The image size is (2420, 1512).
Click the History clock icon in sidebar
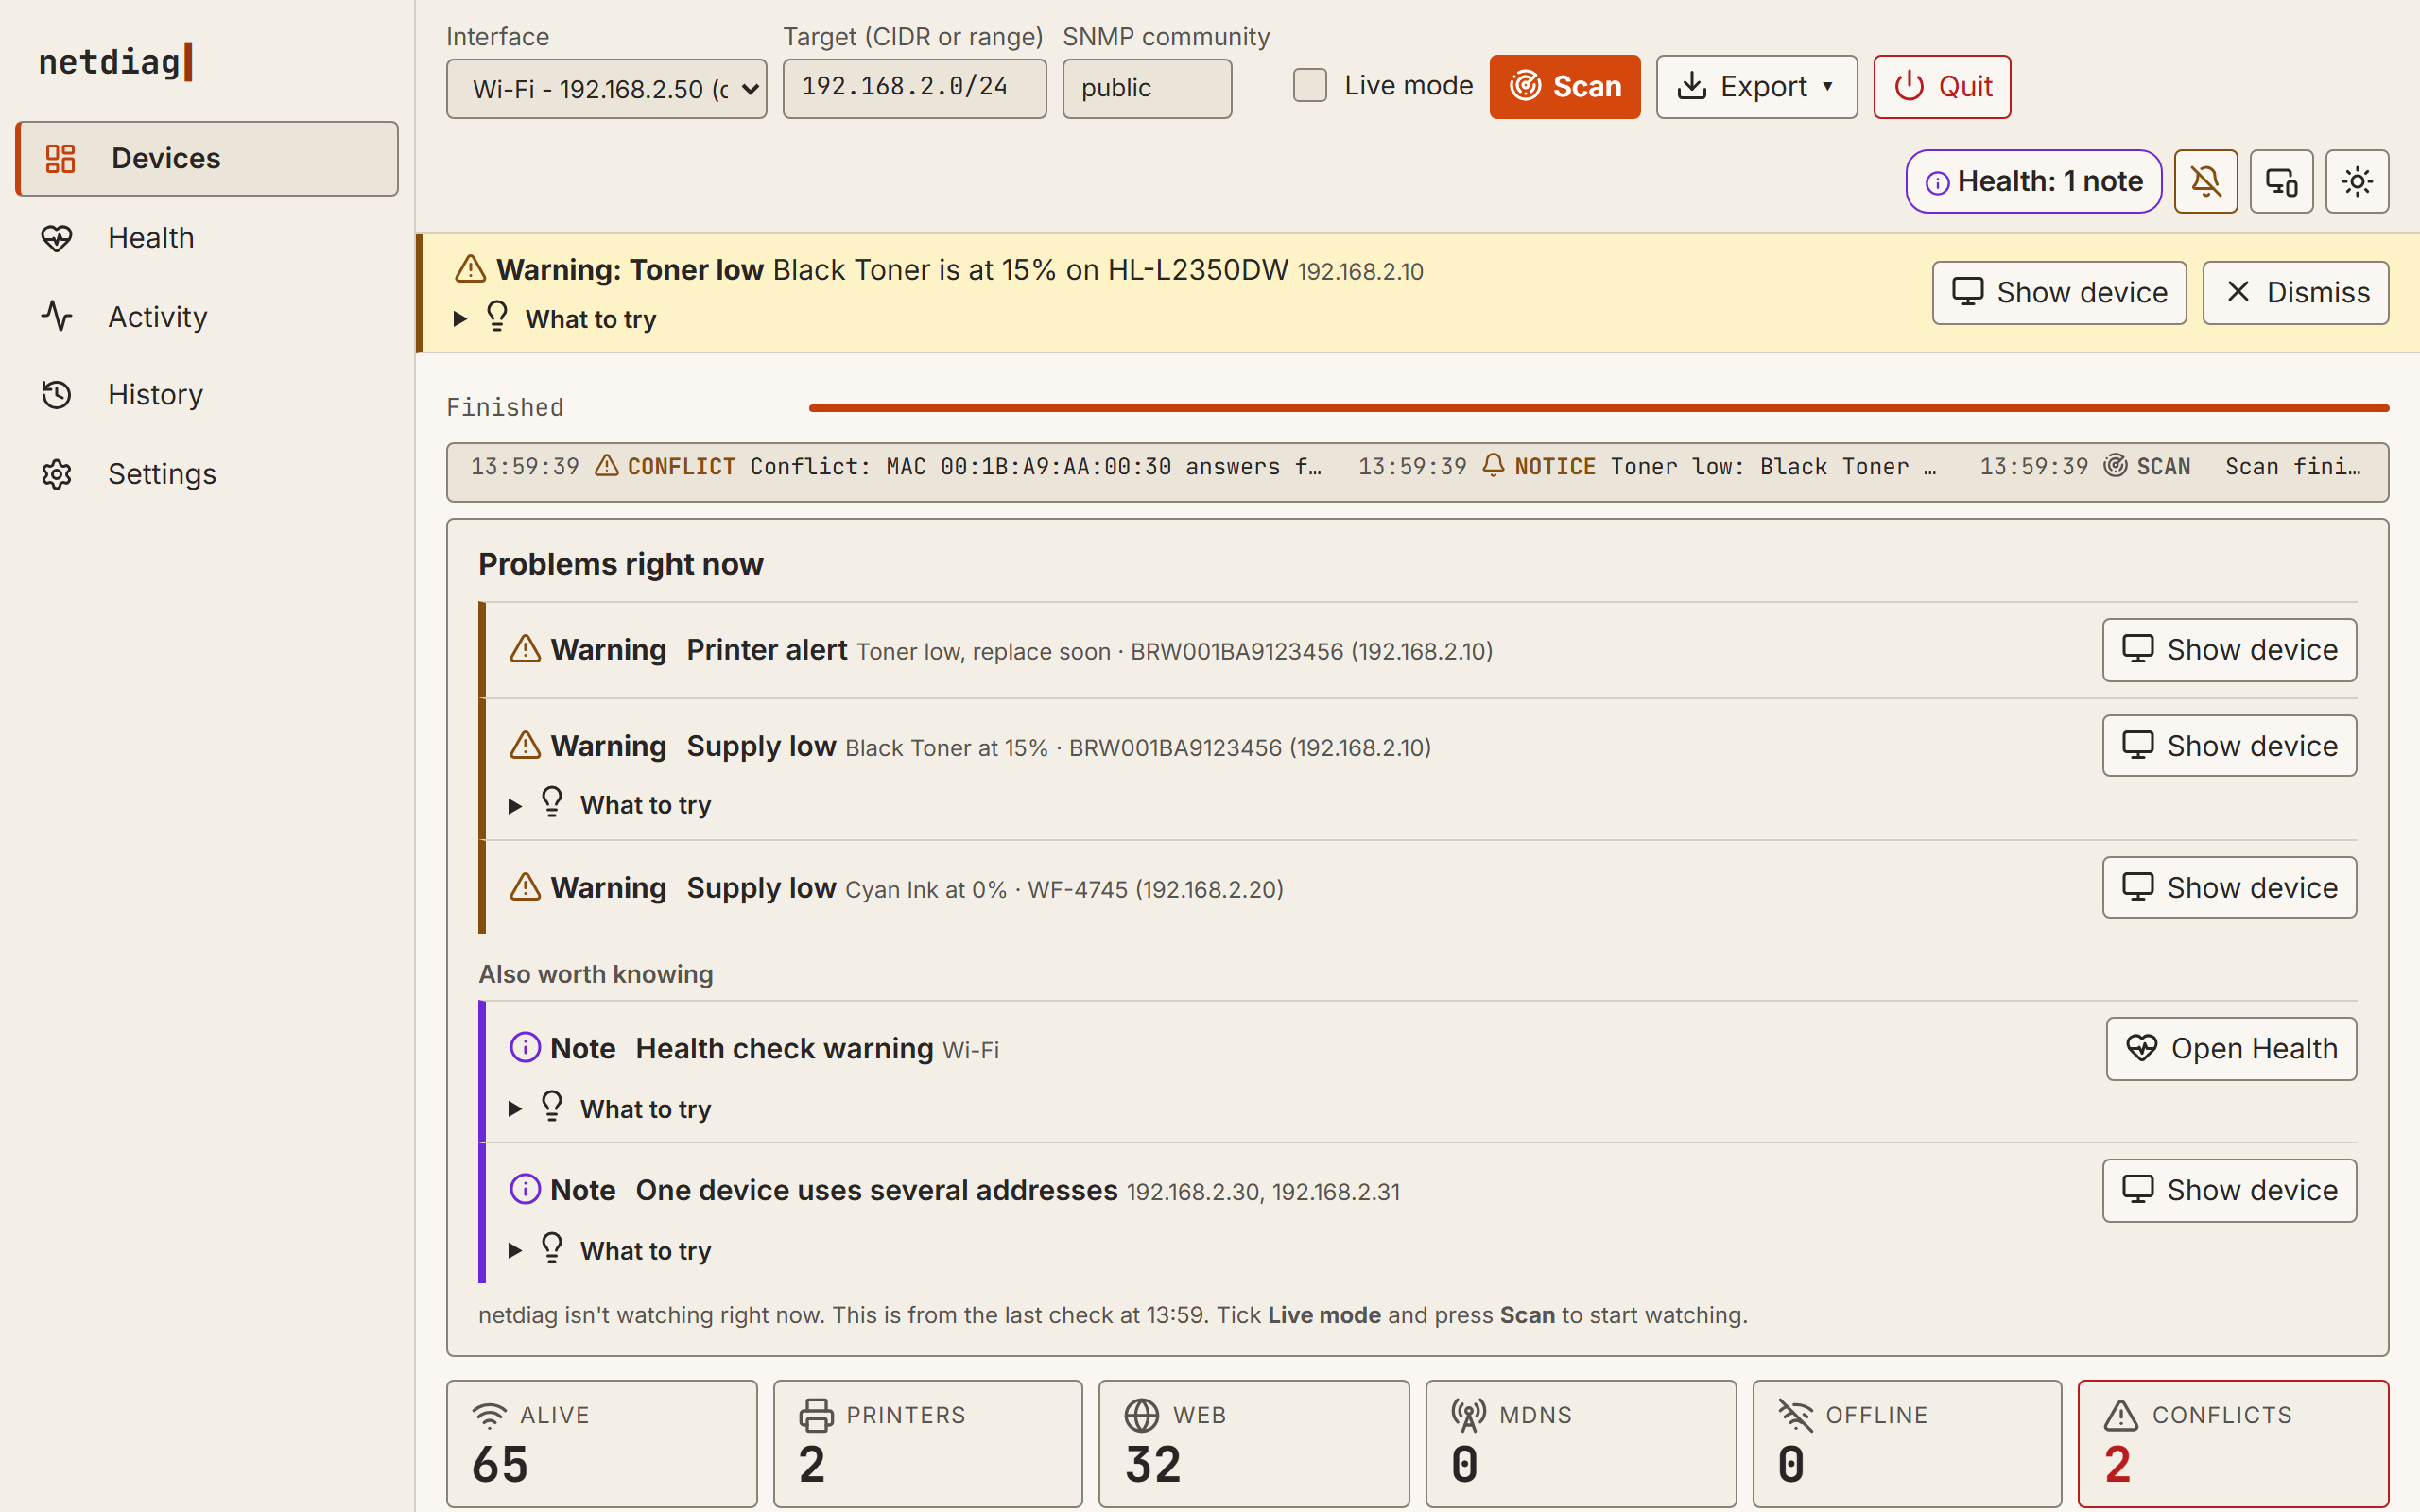coord(57,395)
